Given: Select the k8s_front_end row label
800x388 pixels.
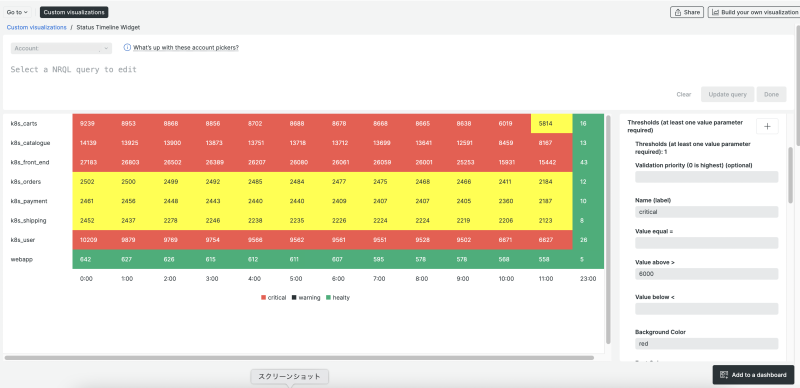Looking at the screenshot, I should (31, 162).
